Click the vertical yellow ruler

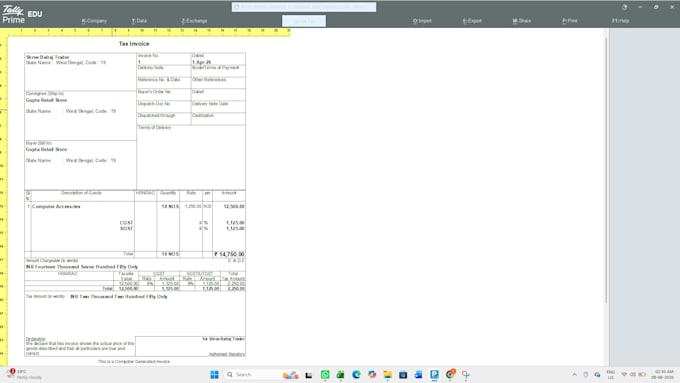tap(3, 200)
